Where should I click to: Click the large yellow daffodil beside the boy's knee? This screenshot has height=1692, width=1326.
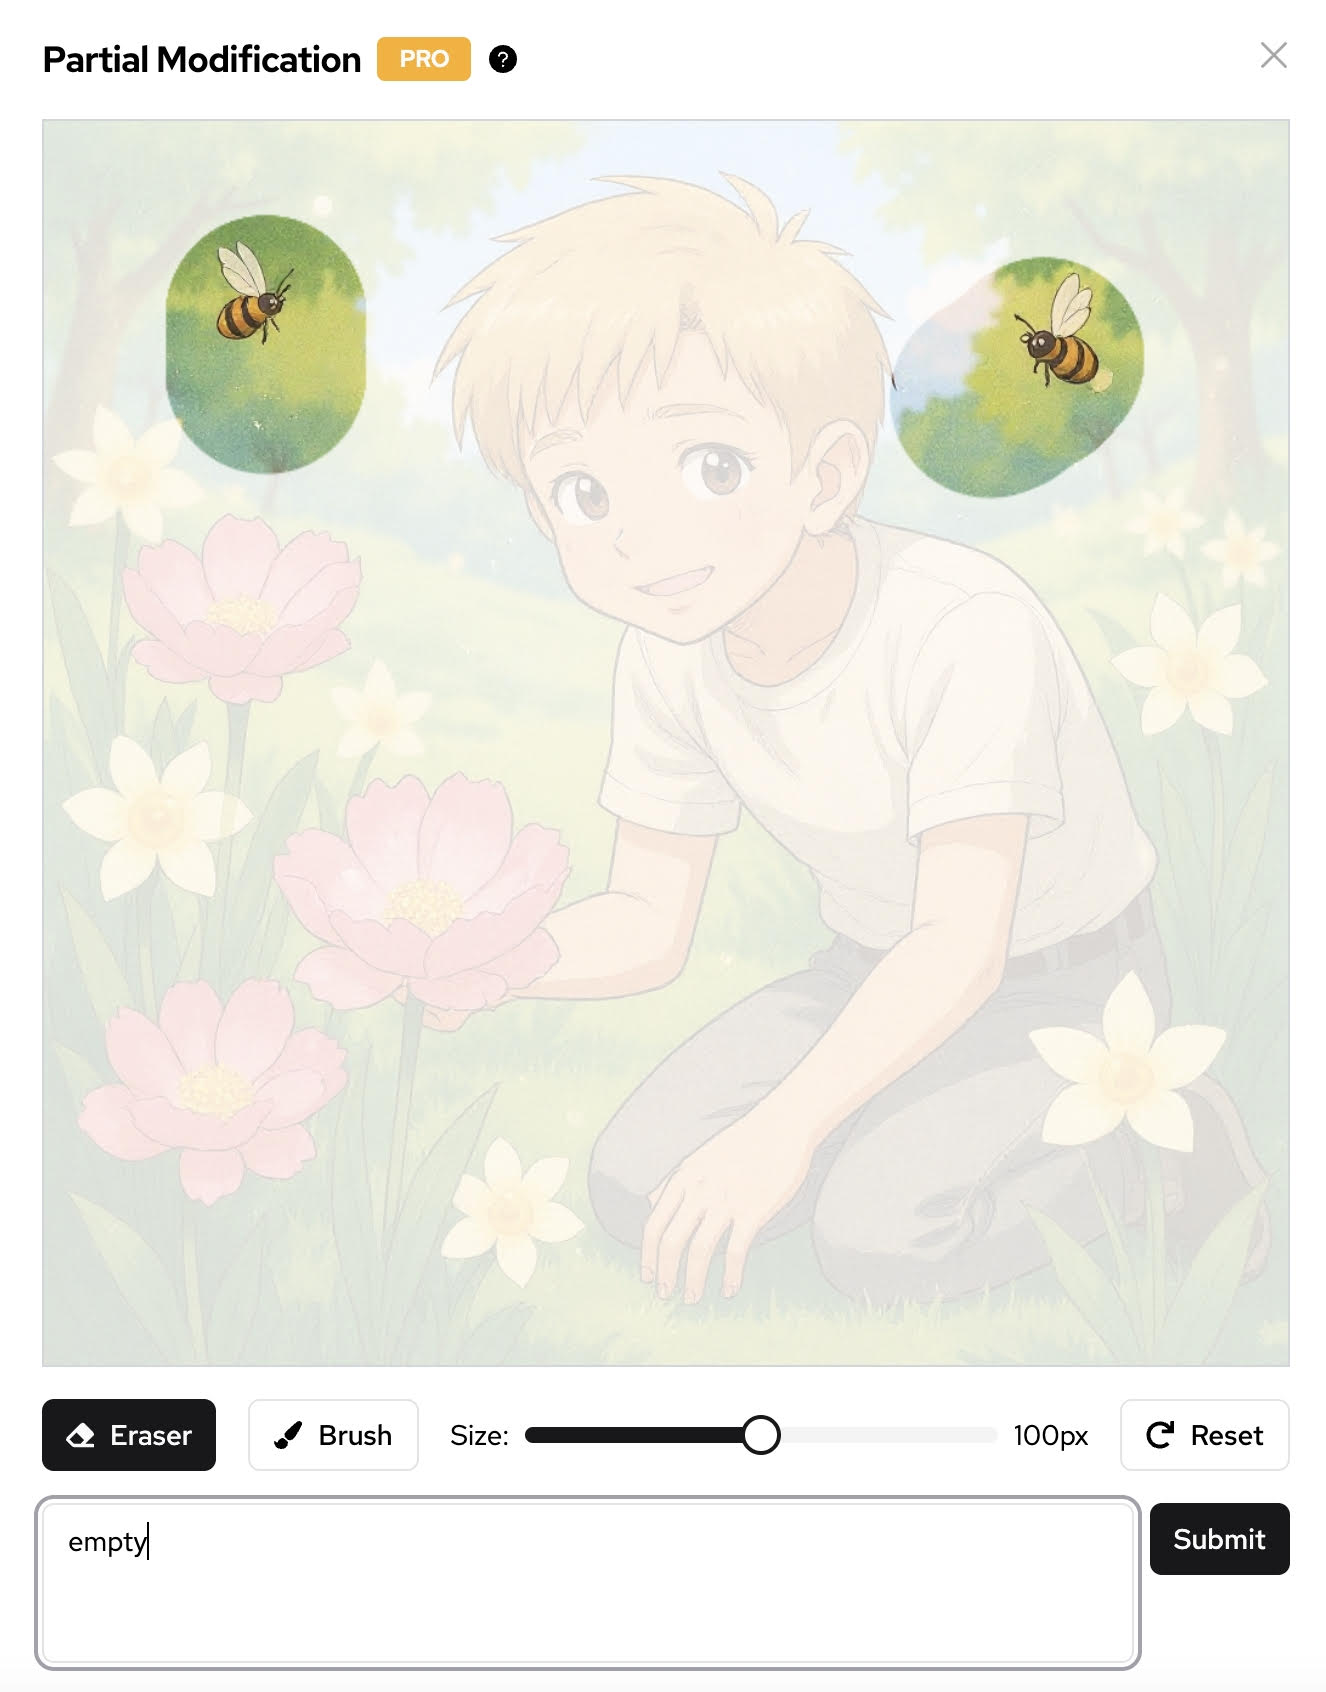(1128, 1070)
